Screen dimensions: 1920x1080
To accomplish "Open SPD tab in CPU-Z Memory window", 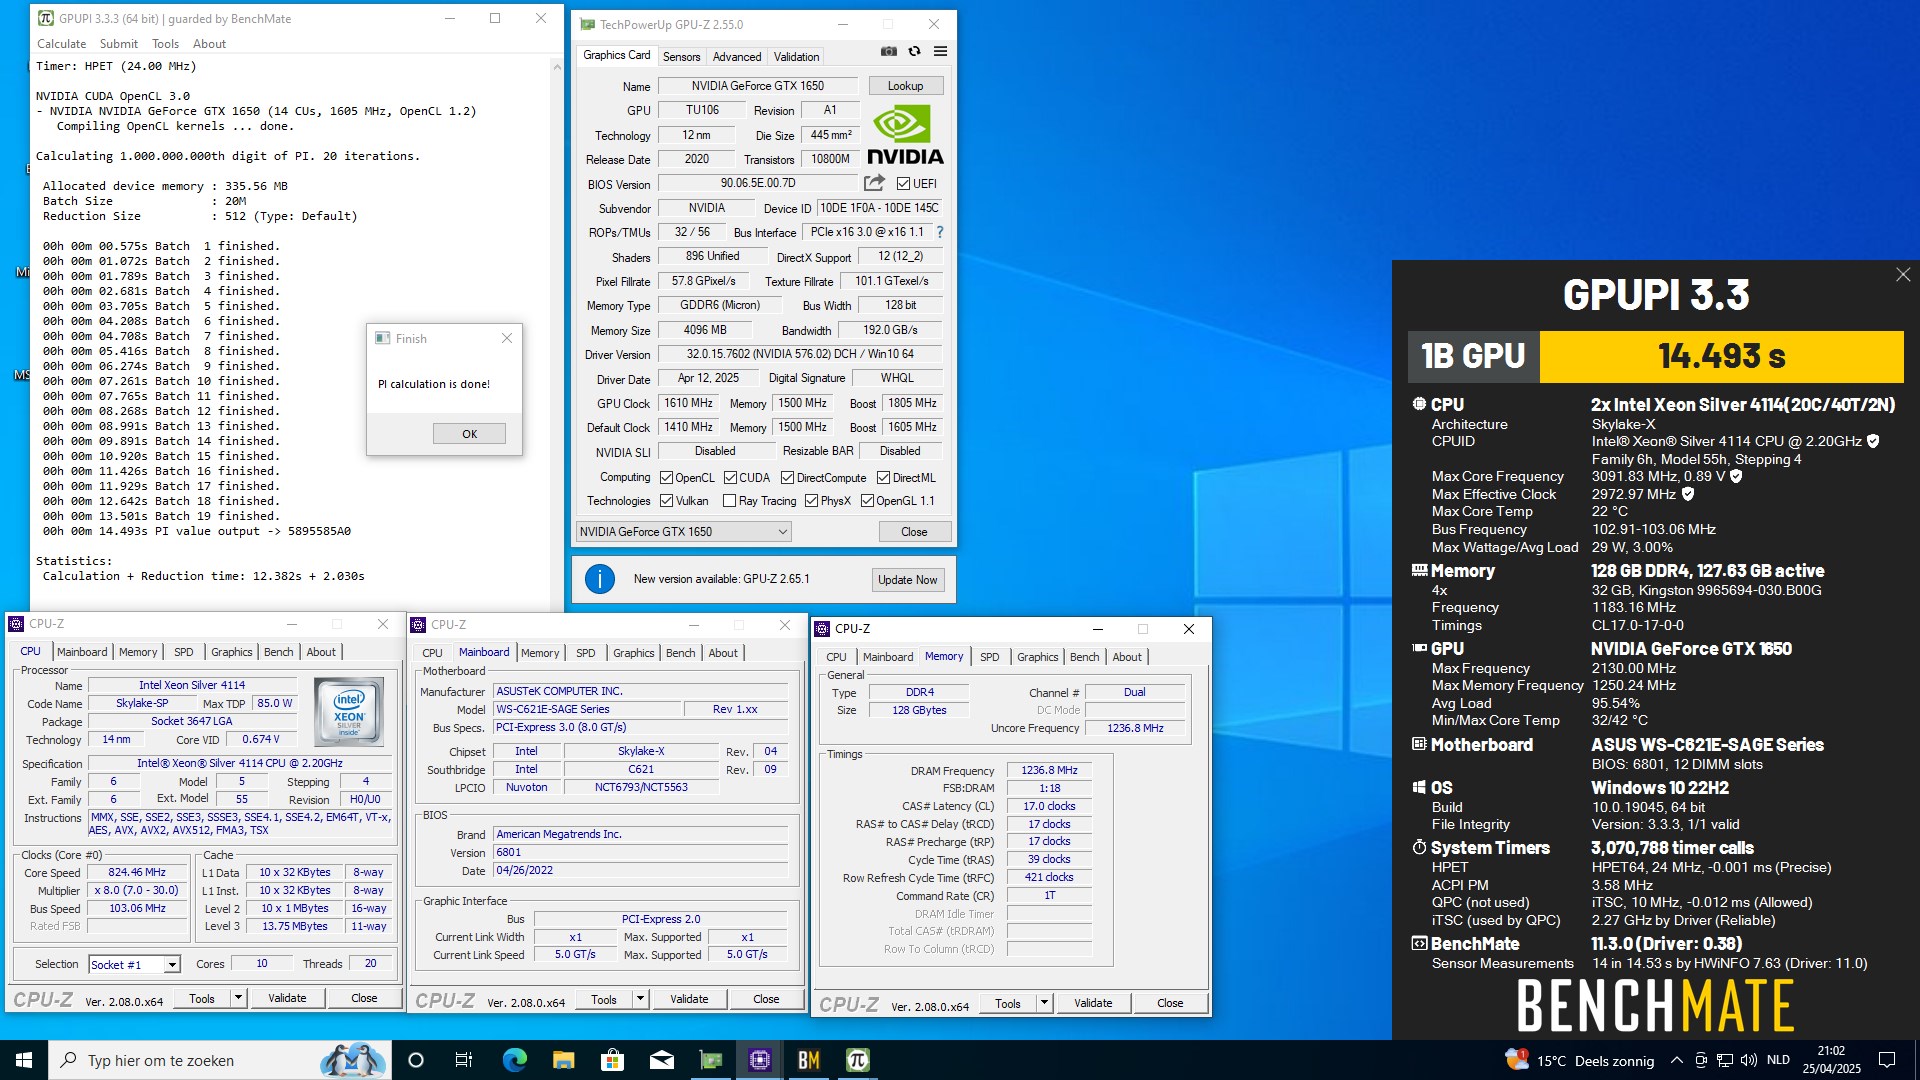I will pos(989,657).
